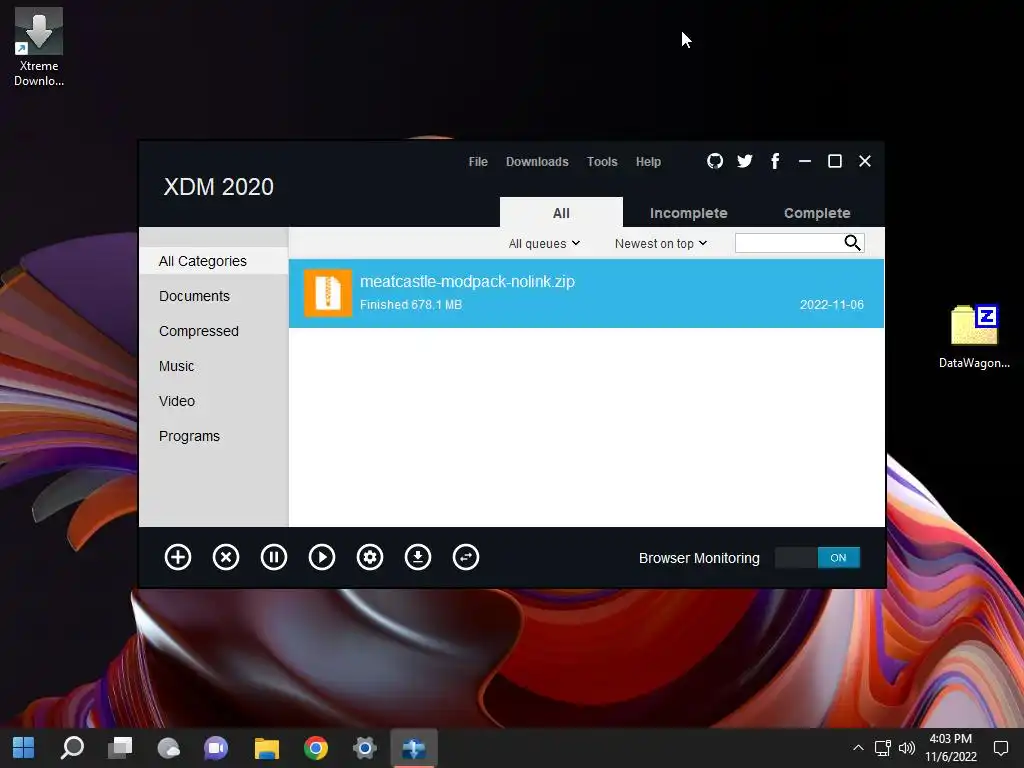Open the Widgets taskbar icon
Screen dimensions: 1024x768
pyautogui.click(x=168, y=748)
